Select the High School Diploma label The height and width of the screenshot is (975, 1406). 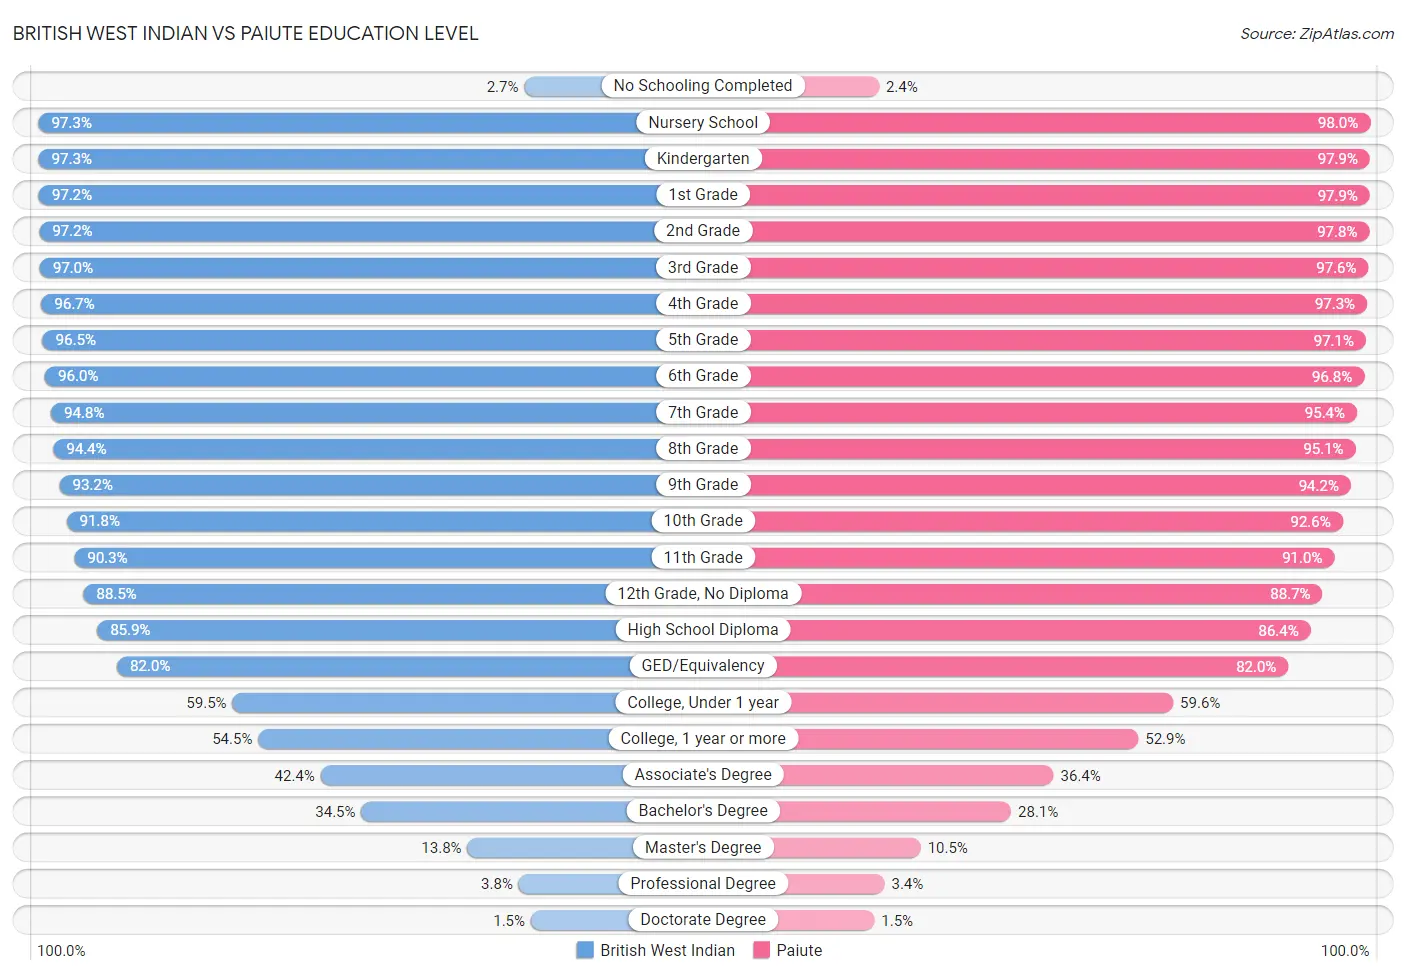[x=703, y=630]
